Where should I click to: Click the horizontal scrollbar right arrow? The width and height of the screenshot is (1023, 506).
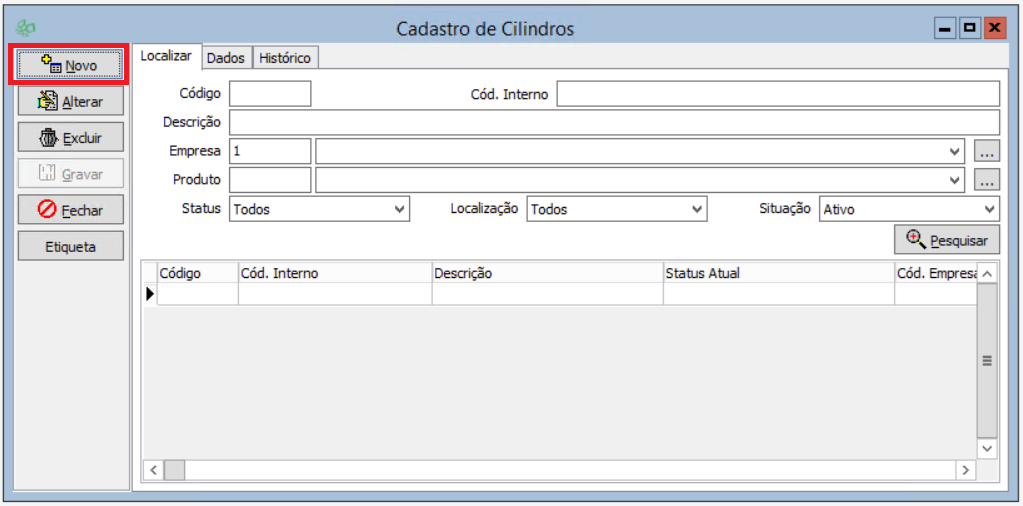[x=965, y=469]
